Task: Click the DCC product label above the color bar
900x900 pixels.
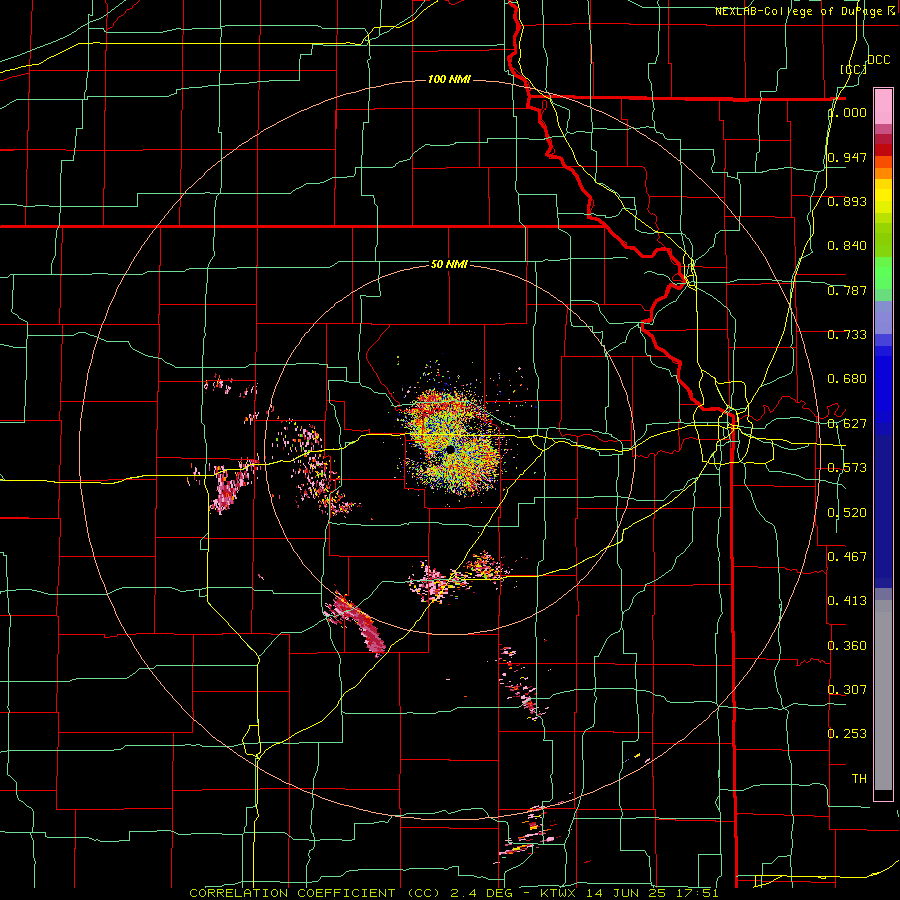Action: click(x=878, y=60)
